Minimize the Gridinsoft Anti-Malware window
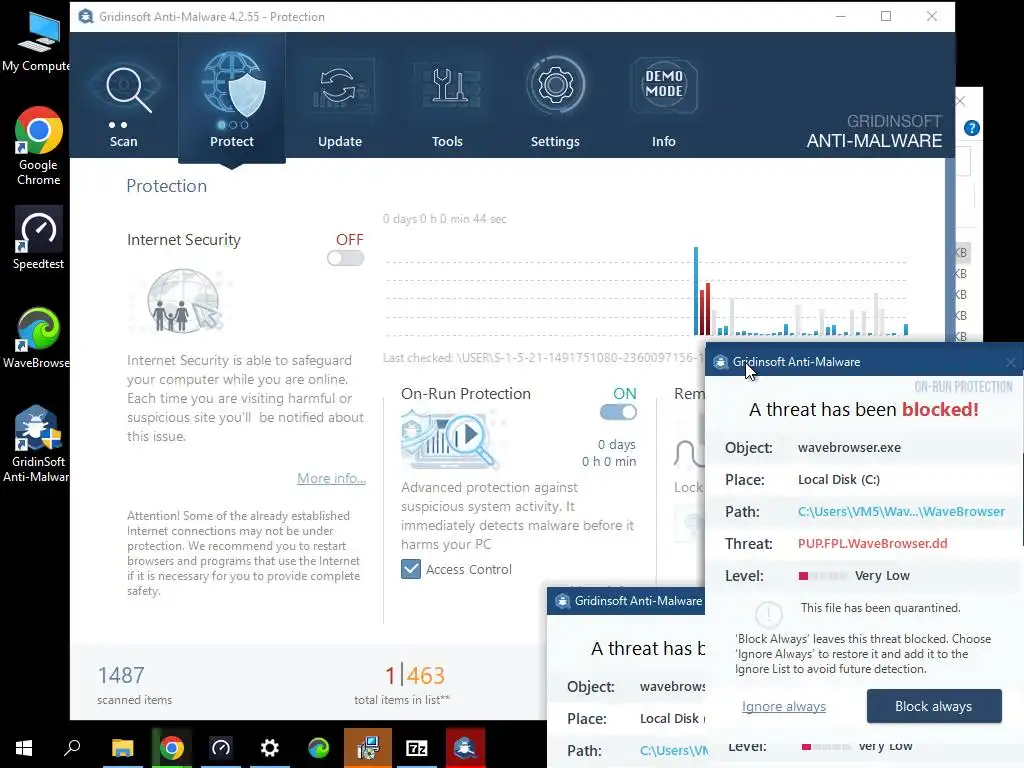 click(x=840, y=16)
